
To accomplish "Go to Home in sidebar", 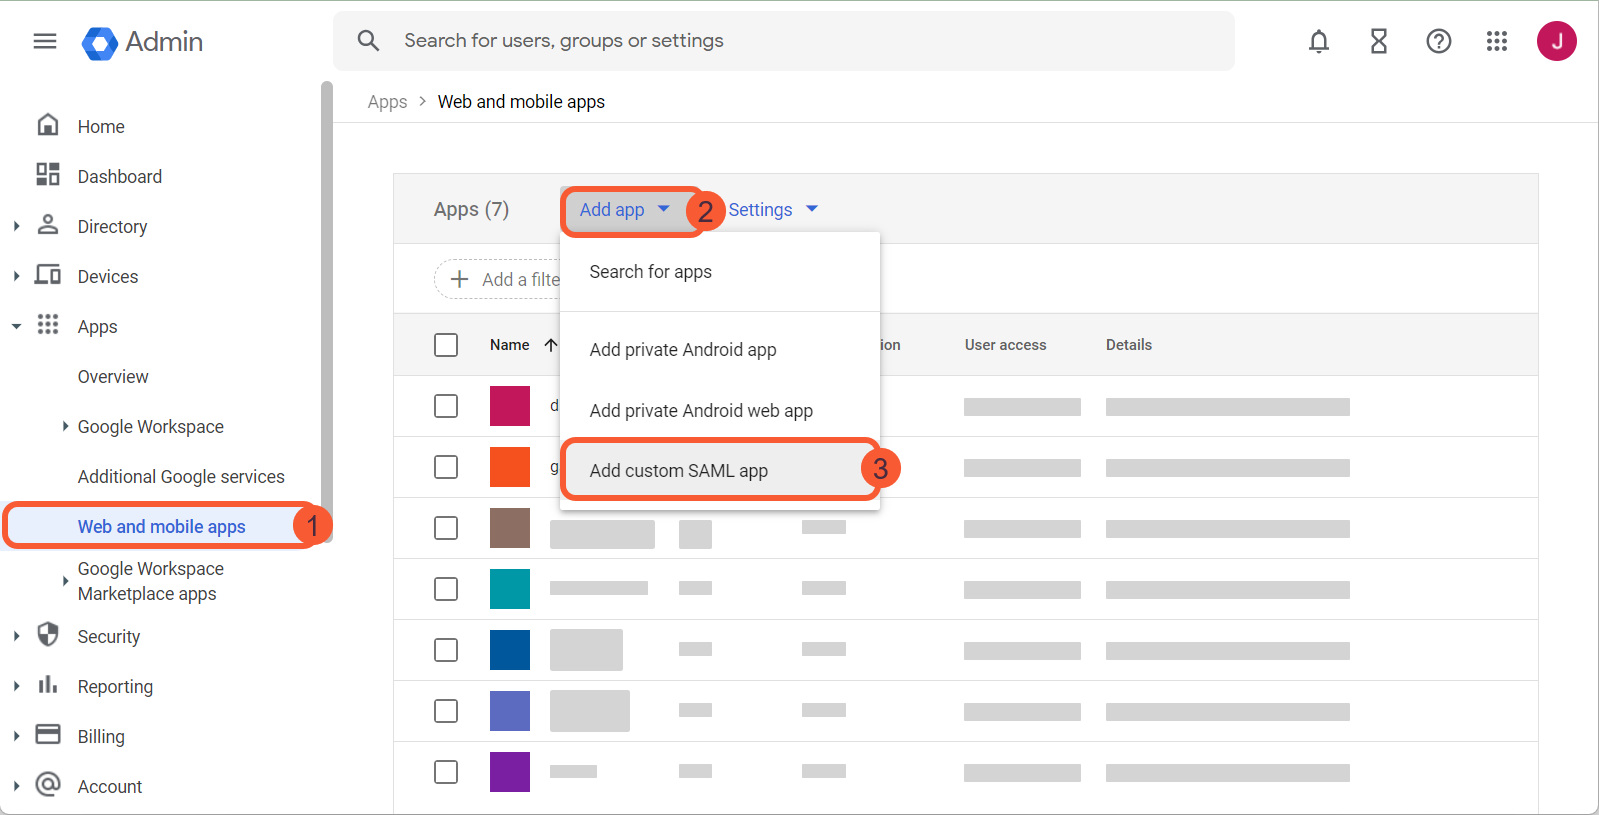I will coord(101,127).
